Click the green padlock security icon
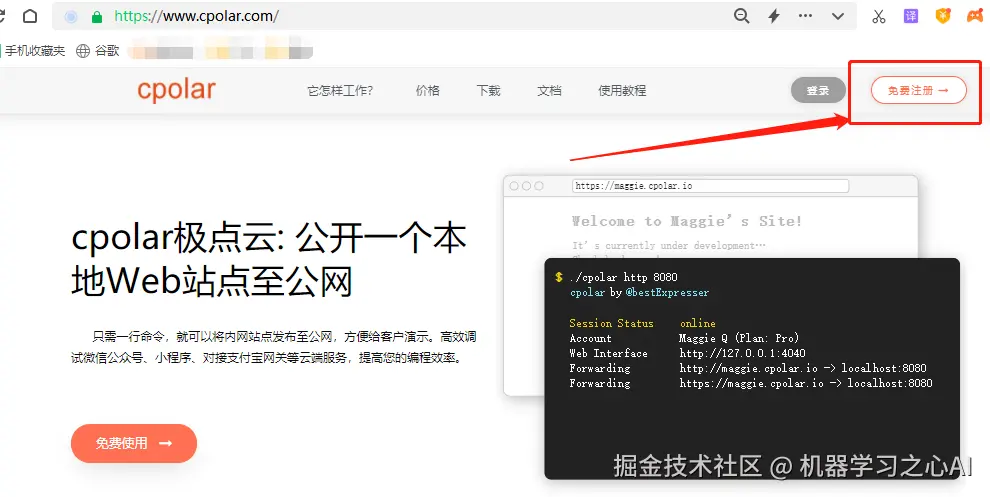Viewport: 990px width, 497px height. tap(97, 17)
